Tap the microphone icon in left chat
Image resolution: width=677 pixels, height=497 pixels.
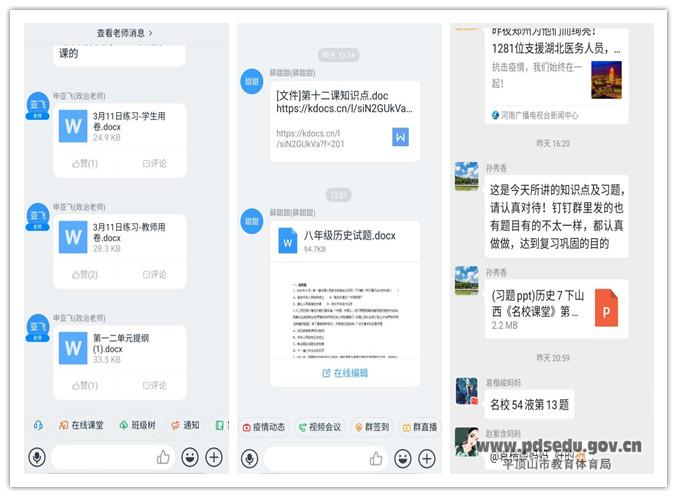pos(37,458)
